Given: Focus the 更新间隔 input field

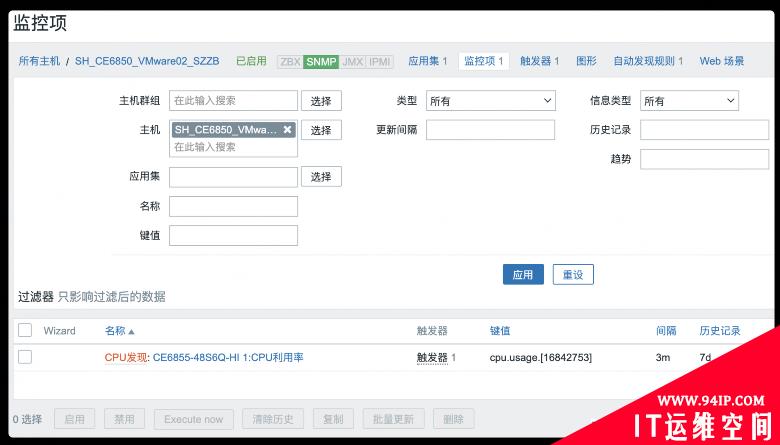Looking at the screenshot, I should tap(490, 130).
